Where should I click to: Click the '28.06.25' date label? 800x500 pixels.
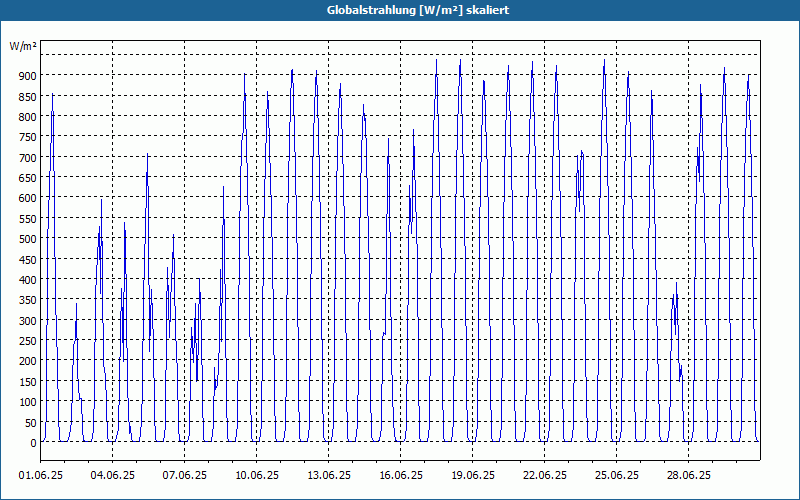[688, 475]
